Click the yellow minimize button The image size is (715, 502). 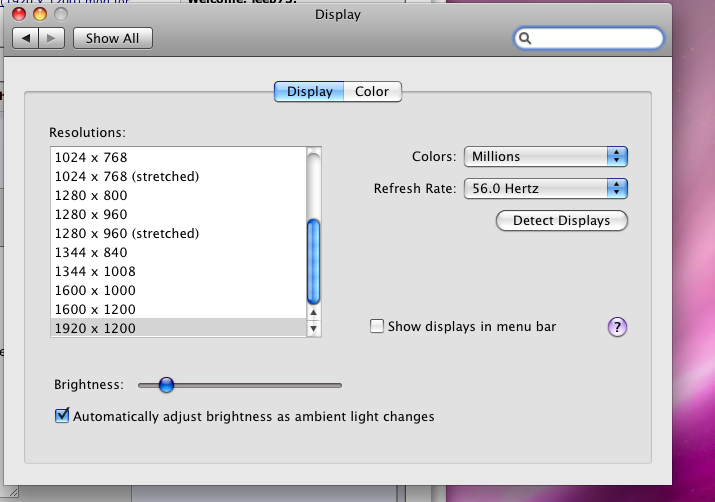(40, 14)
